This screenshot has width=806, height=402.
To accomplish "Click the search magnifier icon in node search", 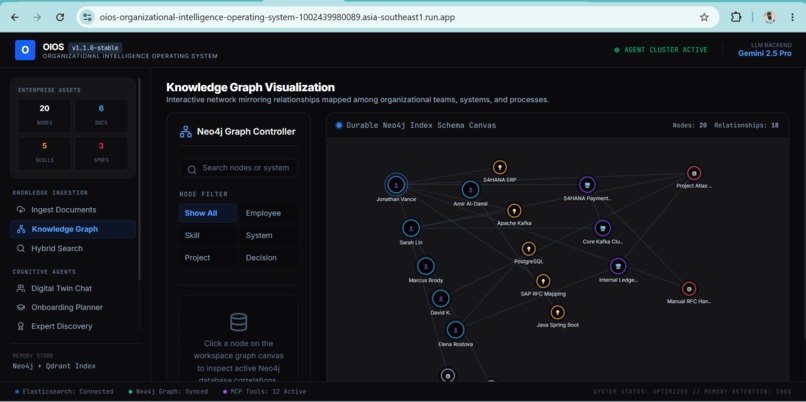I will pos(192,169).
